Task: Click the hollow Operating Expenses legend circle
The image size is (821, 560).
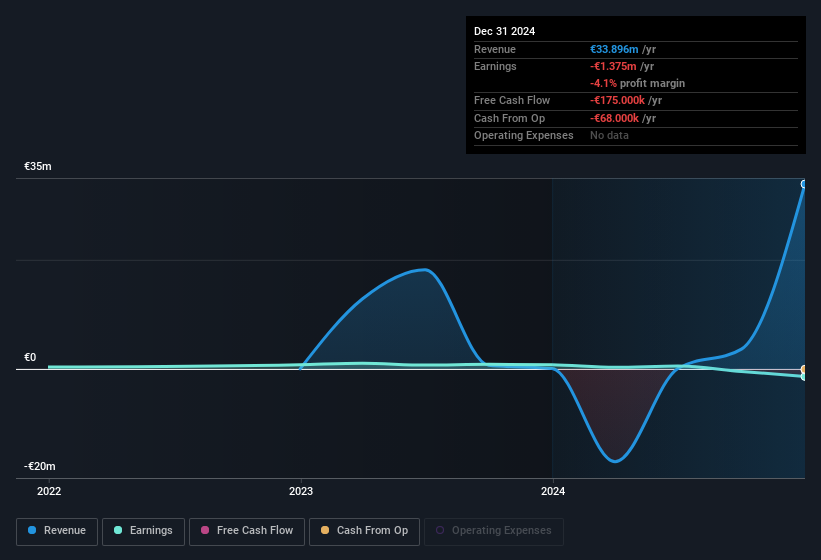Action: (440, 530)
